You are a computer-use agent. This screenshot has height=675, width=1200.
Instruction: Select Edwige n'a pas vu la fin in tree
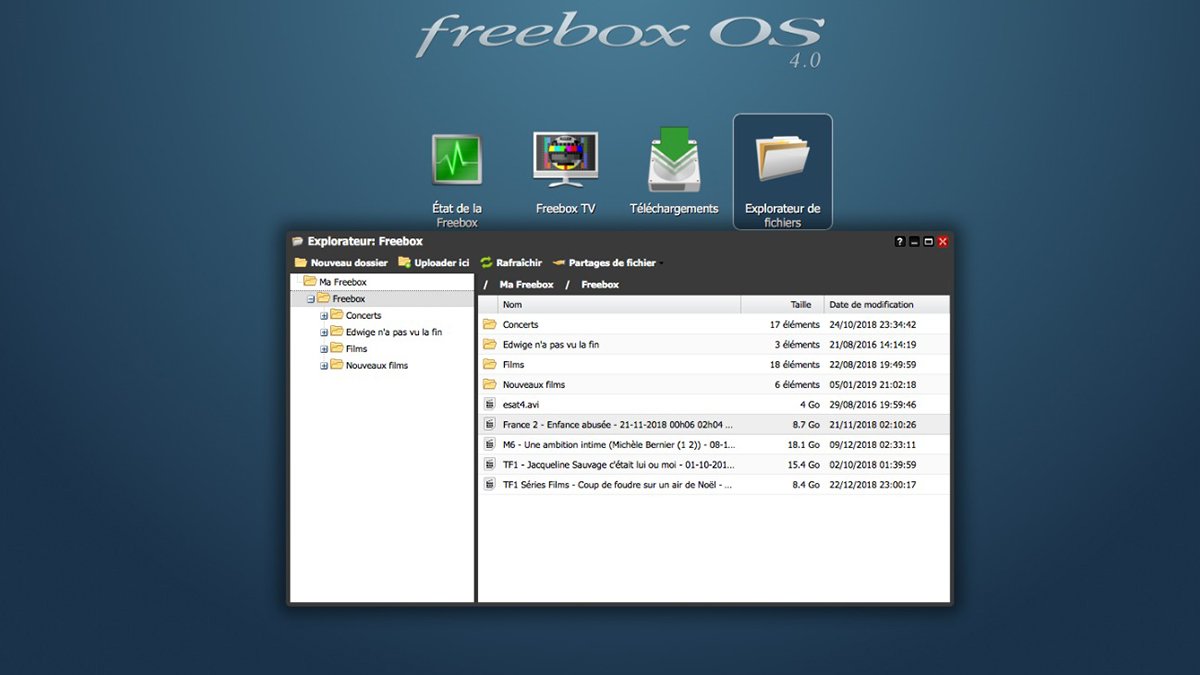[x=394, y=332]
